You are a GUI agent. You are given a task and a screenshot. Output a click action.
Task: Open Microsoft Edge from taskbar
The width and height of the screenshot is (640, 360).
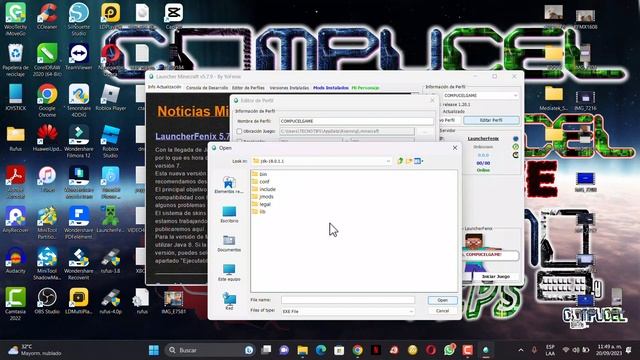coord(321,350)
